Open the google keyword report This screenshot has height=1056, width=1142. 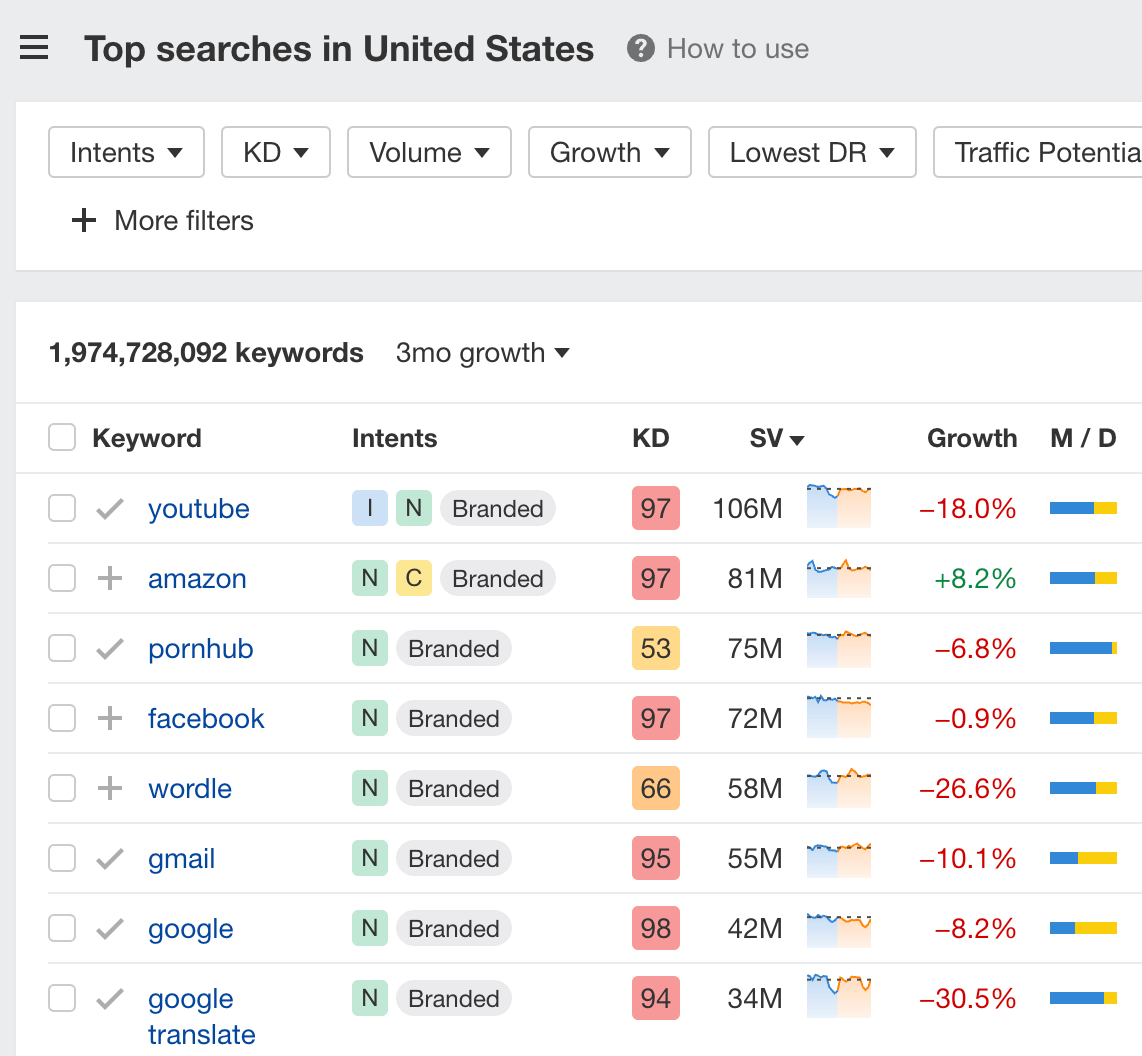tap(190, 928)
